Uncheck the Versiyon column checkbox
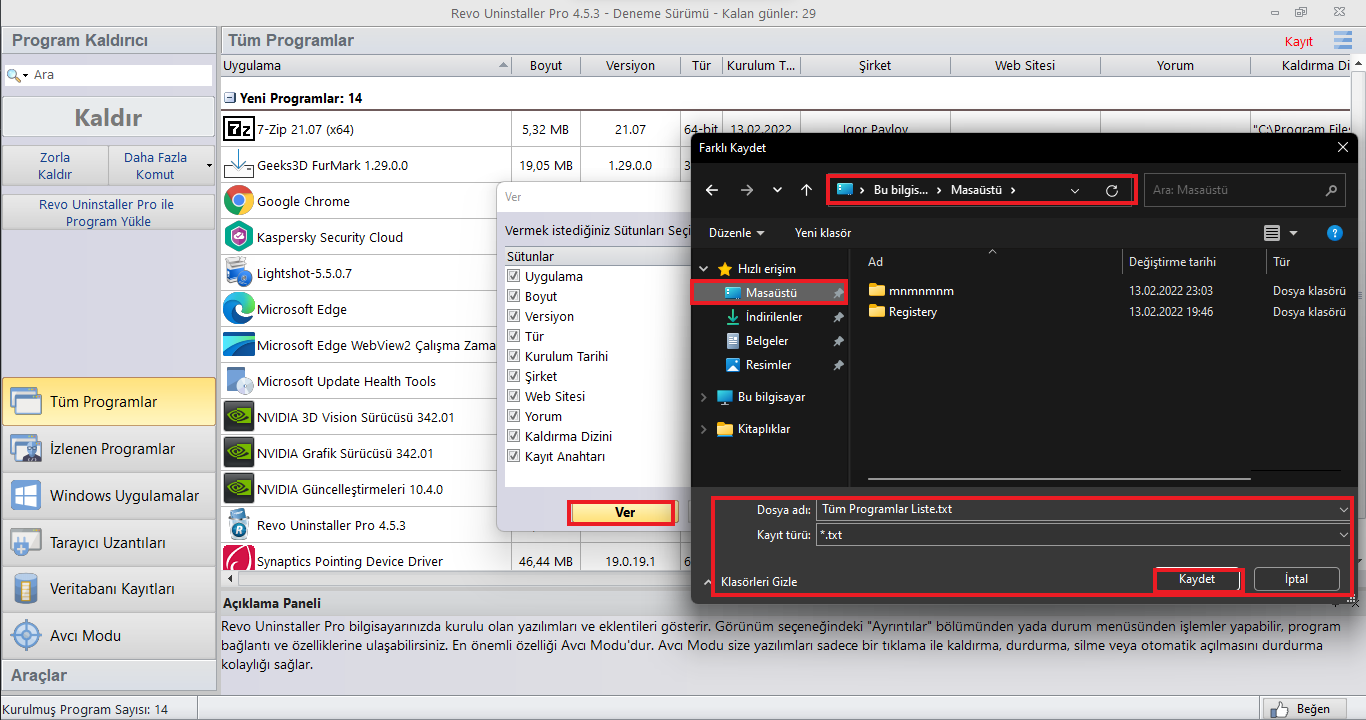 (514, 316)
